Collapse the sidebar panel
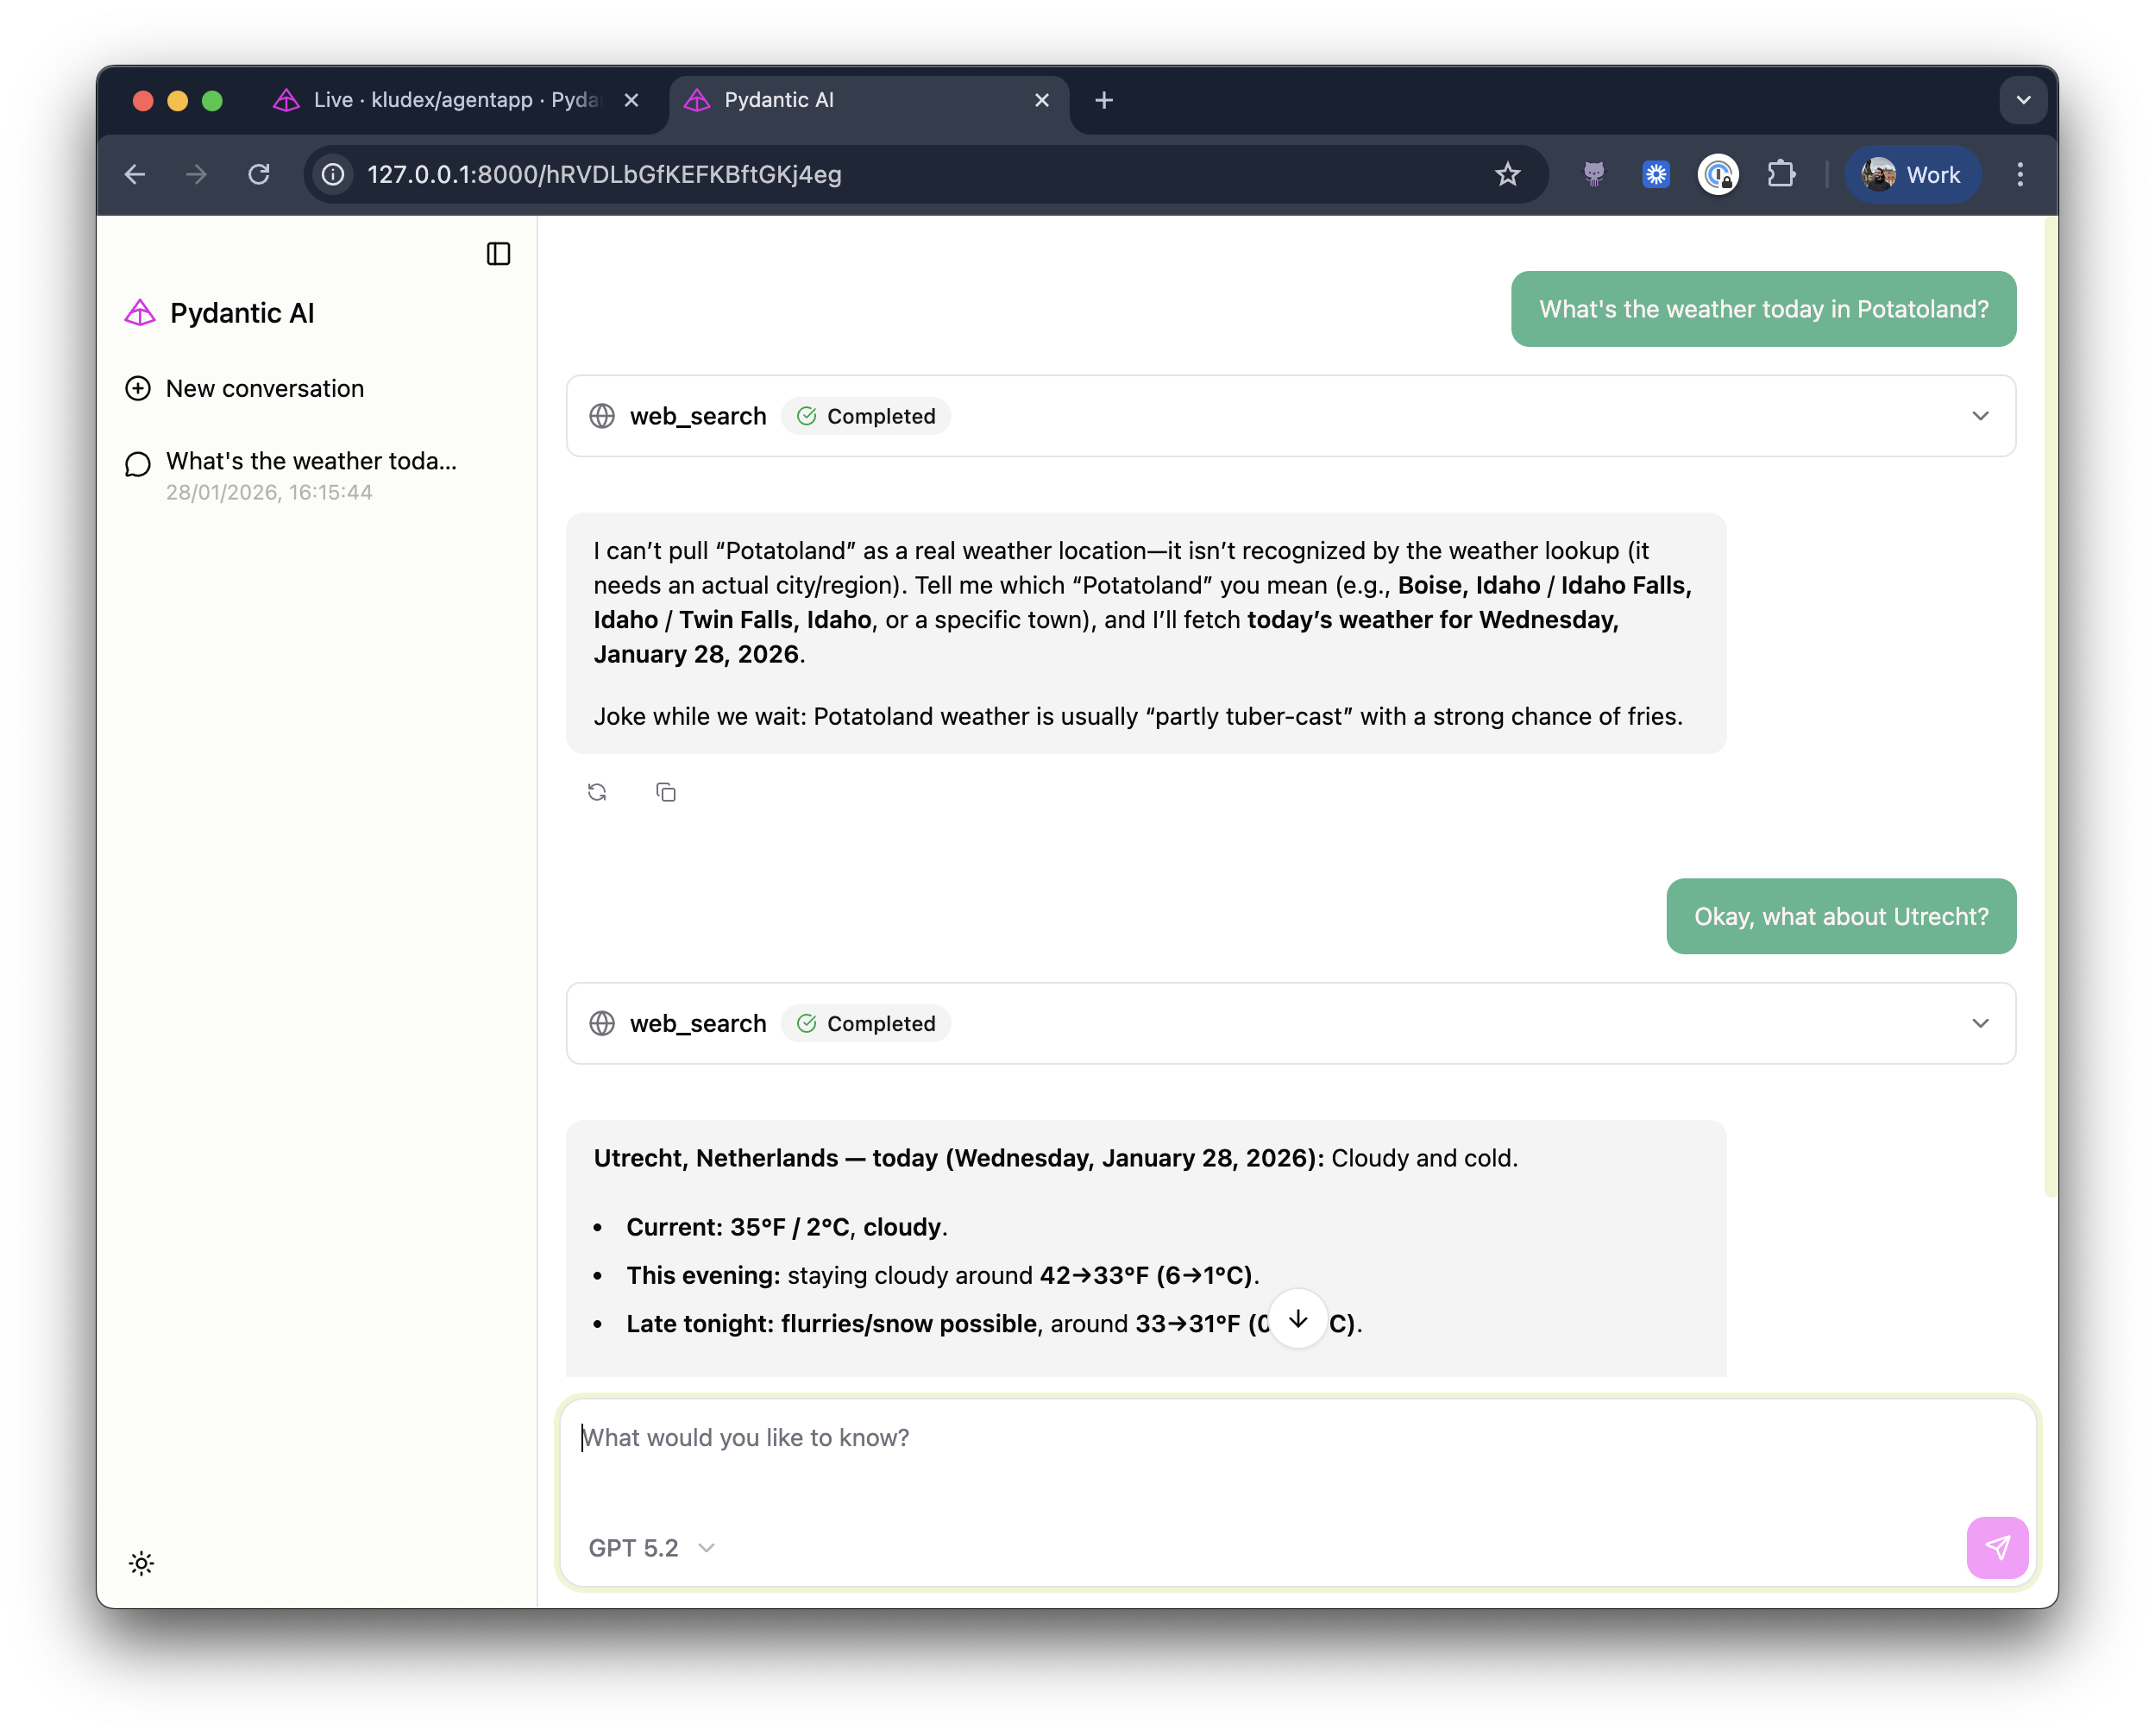This screenshot has height=1736, width=2155. tap(498, 254)
